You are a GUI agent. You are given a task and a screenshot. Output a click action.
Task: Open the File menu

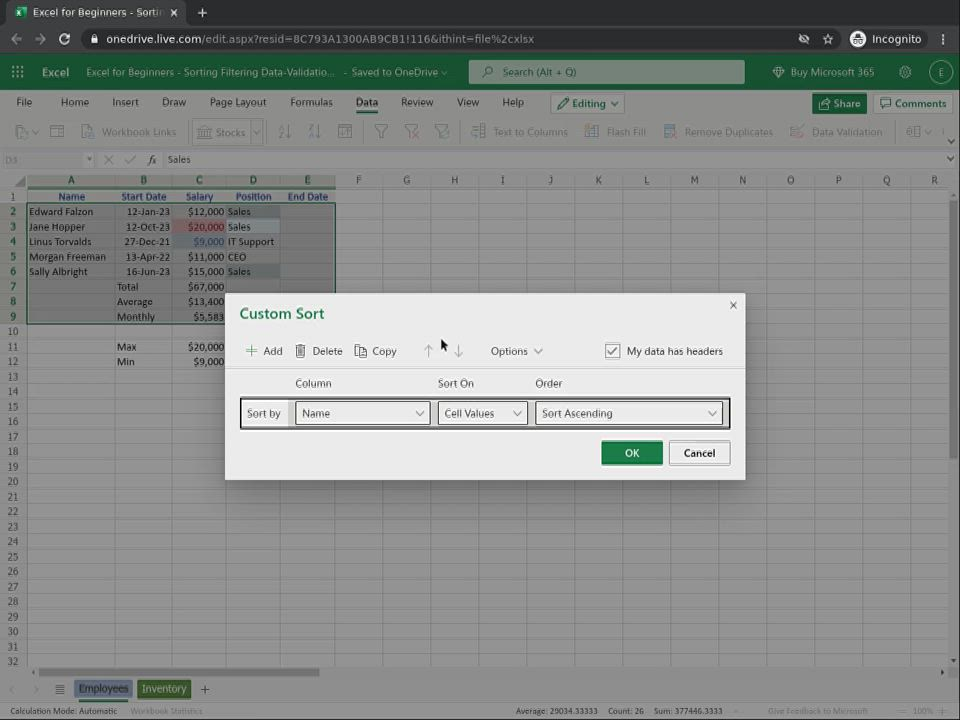coord(24,102)
